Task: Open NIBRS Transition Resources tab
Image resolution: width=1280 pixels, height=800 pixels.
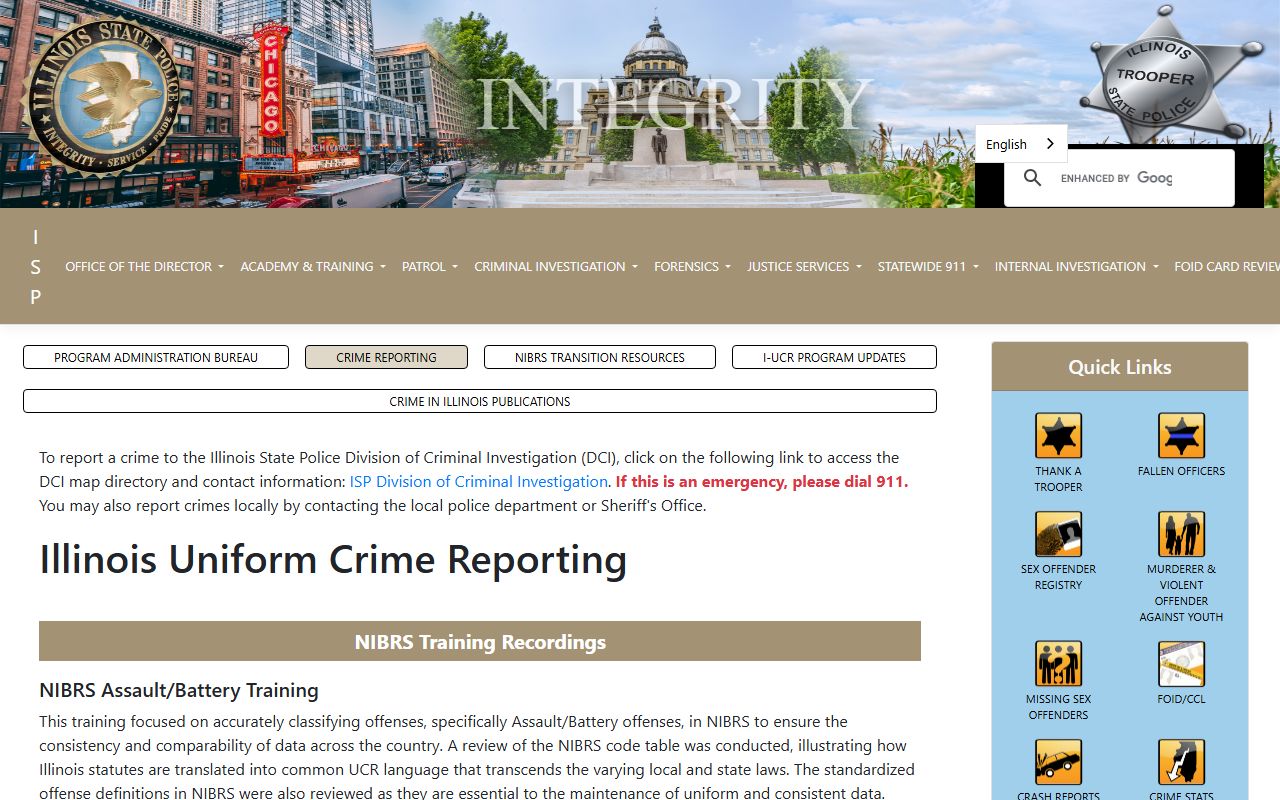Action: click(x=600, y=357)
